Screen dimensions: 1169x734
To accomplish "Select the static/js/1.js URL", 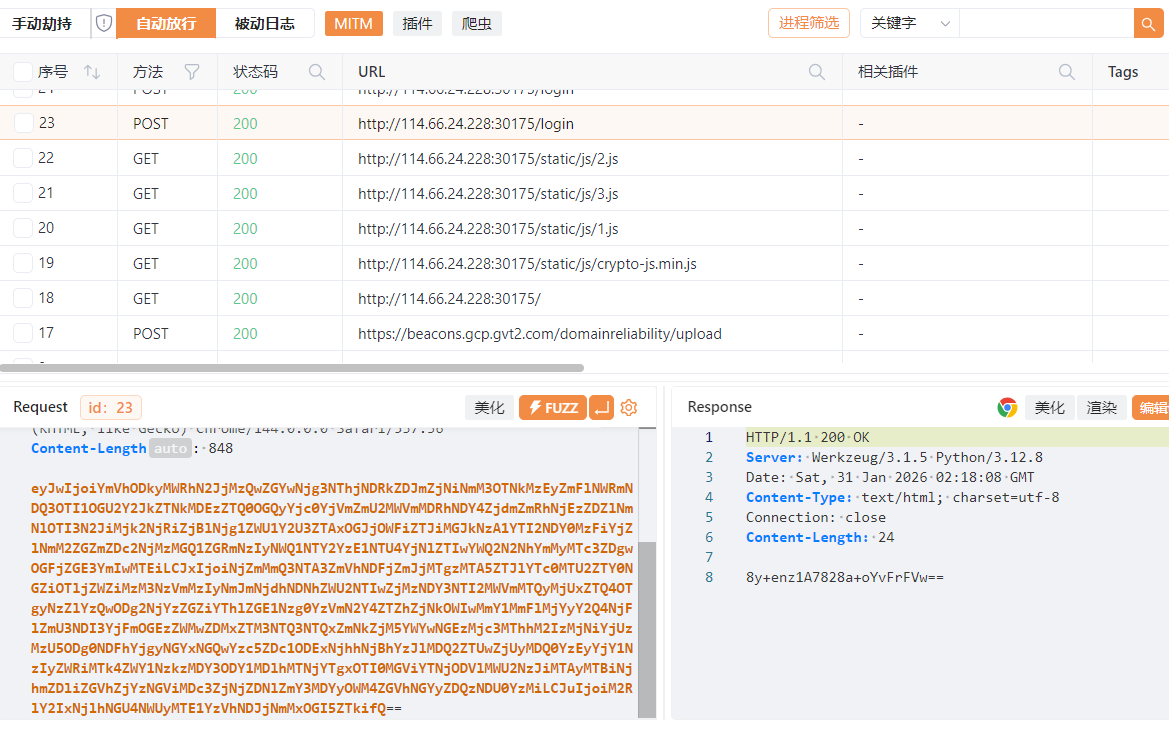I will point(488,229).
